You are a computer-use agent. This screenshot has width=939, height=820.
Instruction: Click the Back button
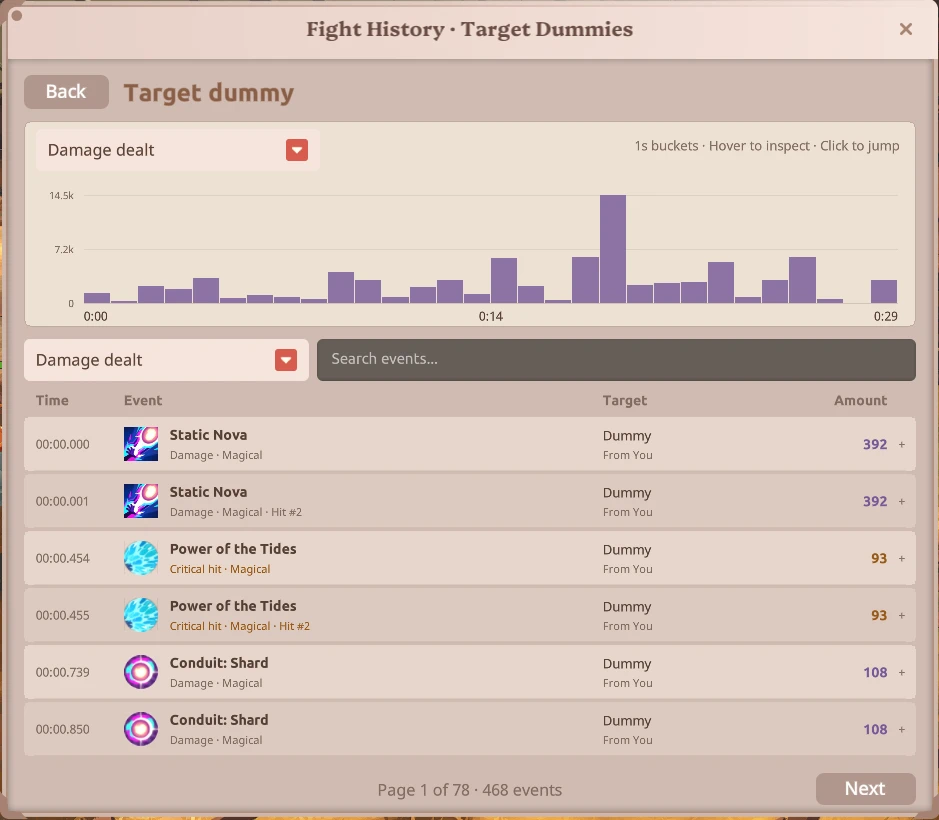(66, 92)
